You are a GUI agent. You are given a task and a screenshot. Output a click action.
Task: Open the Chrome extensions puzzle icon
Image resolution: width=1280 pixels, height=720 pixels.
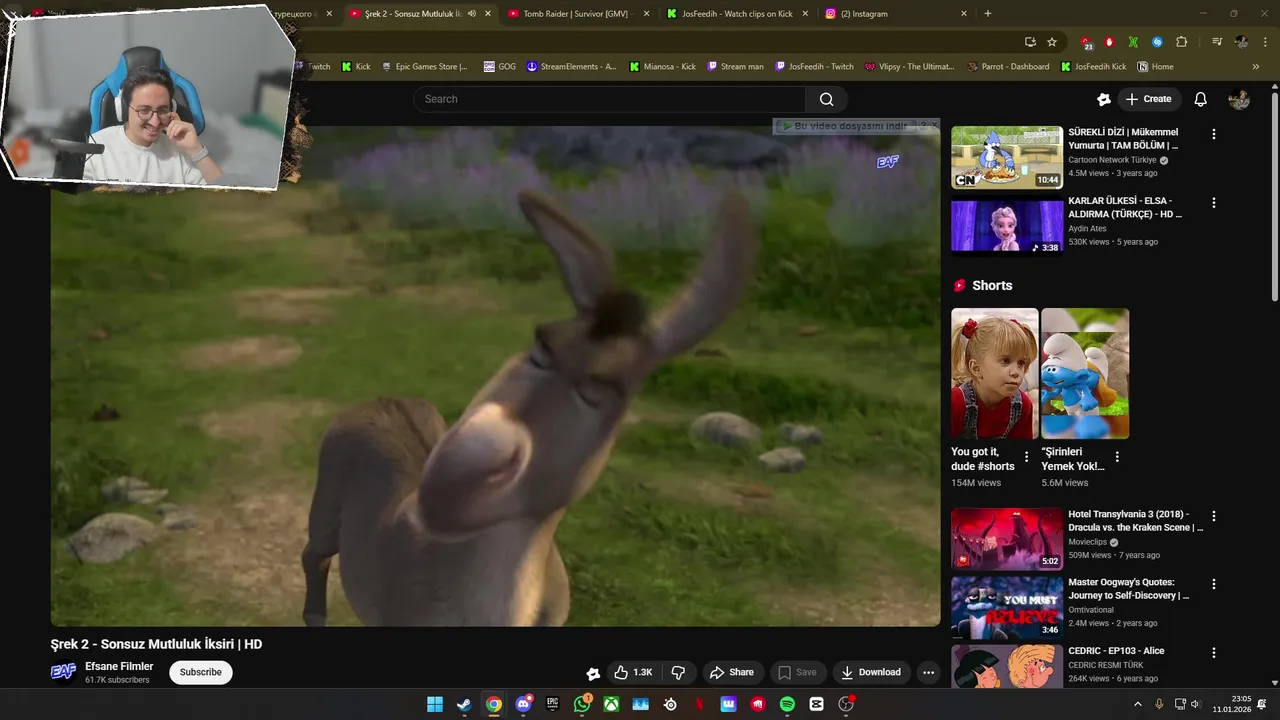coord(1181,42)
